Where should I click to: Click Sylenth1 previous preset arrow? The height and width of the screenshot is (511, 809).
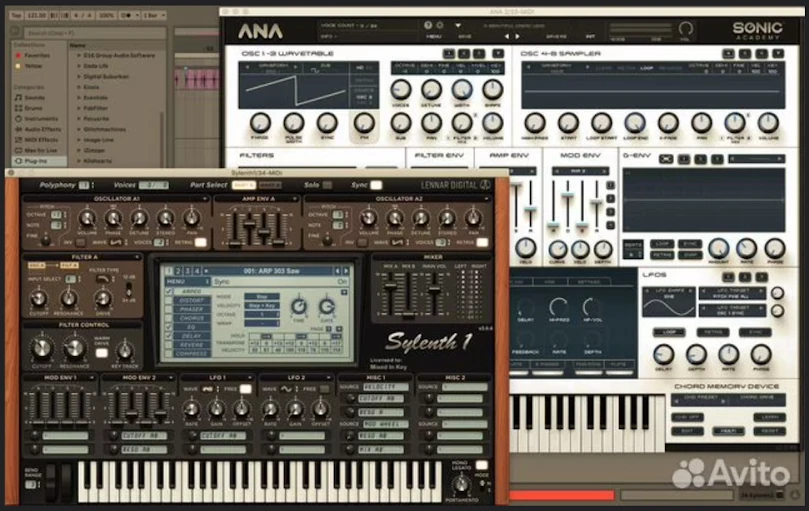[x=337, y=270]
